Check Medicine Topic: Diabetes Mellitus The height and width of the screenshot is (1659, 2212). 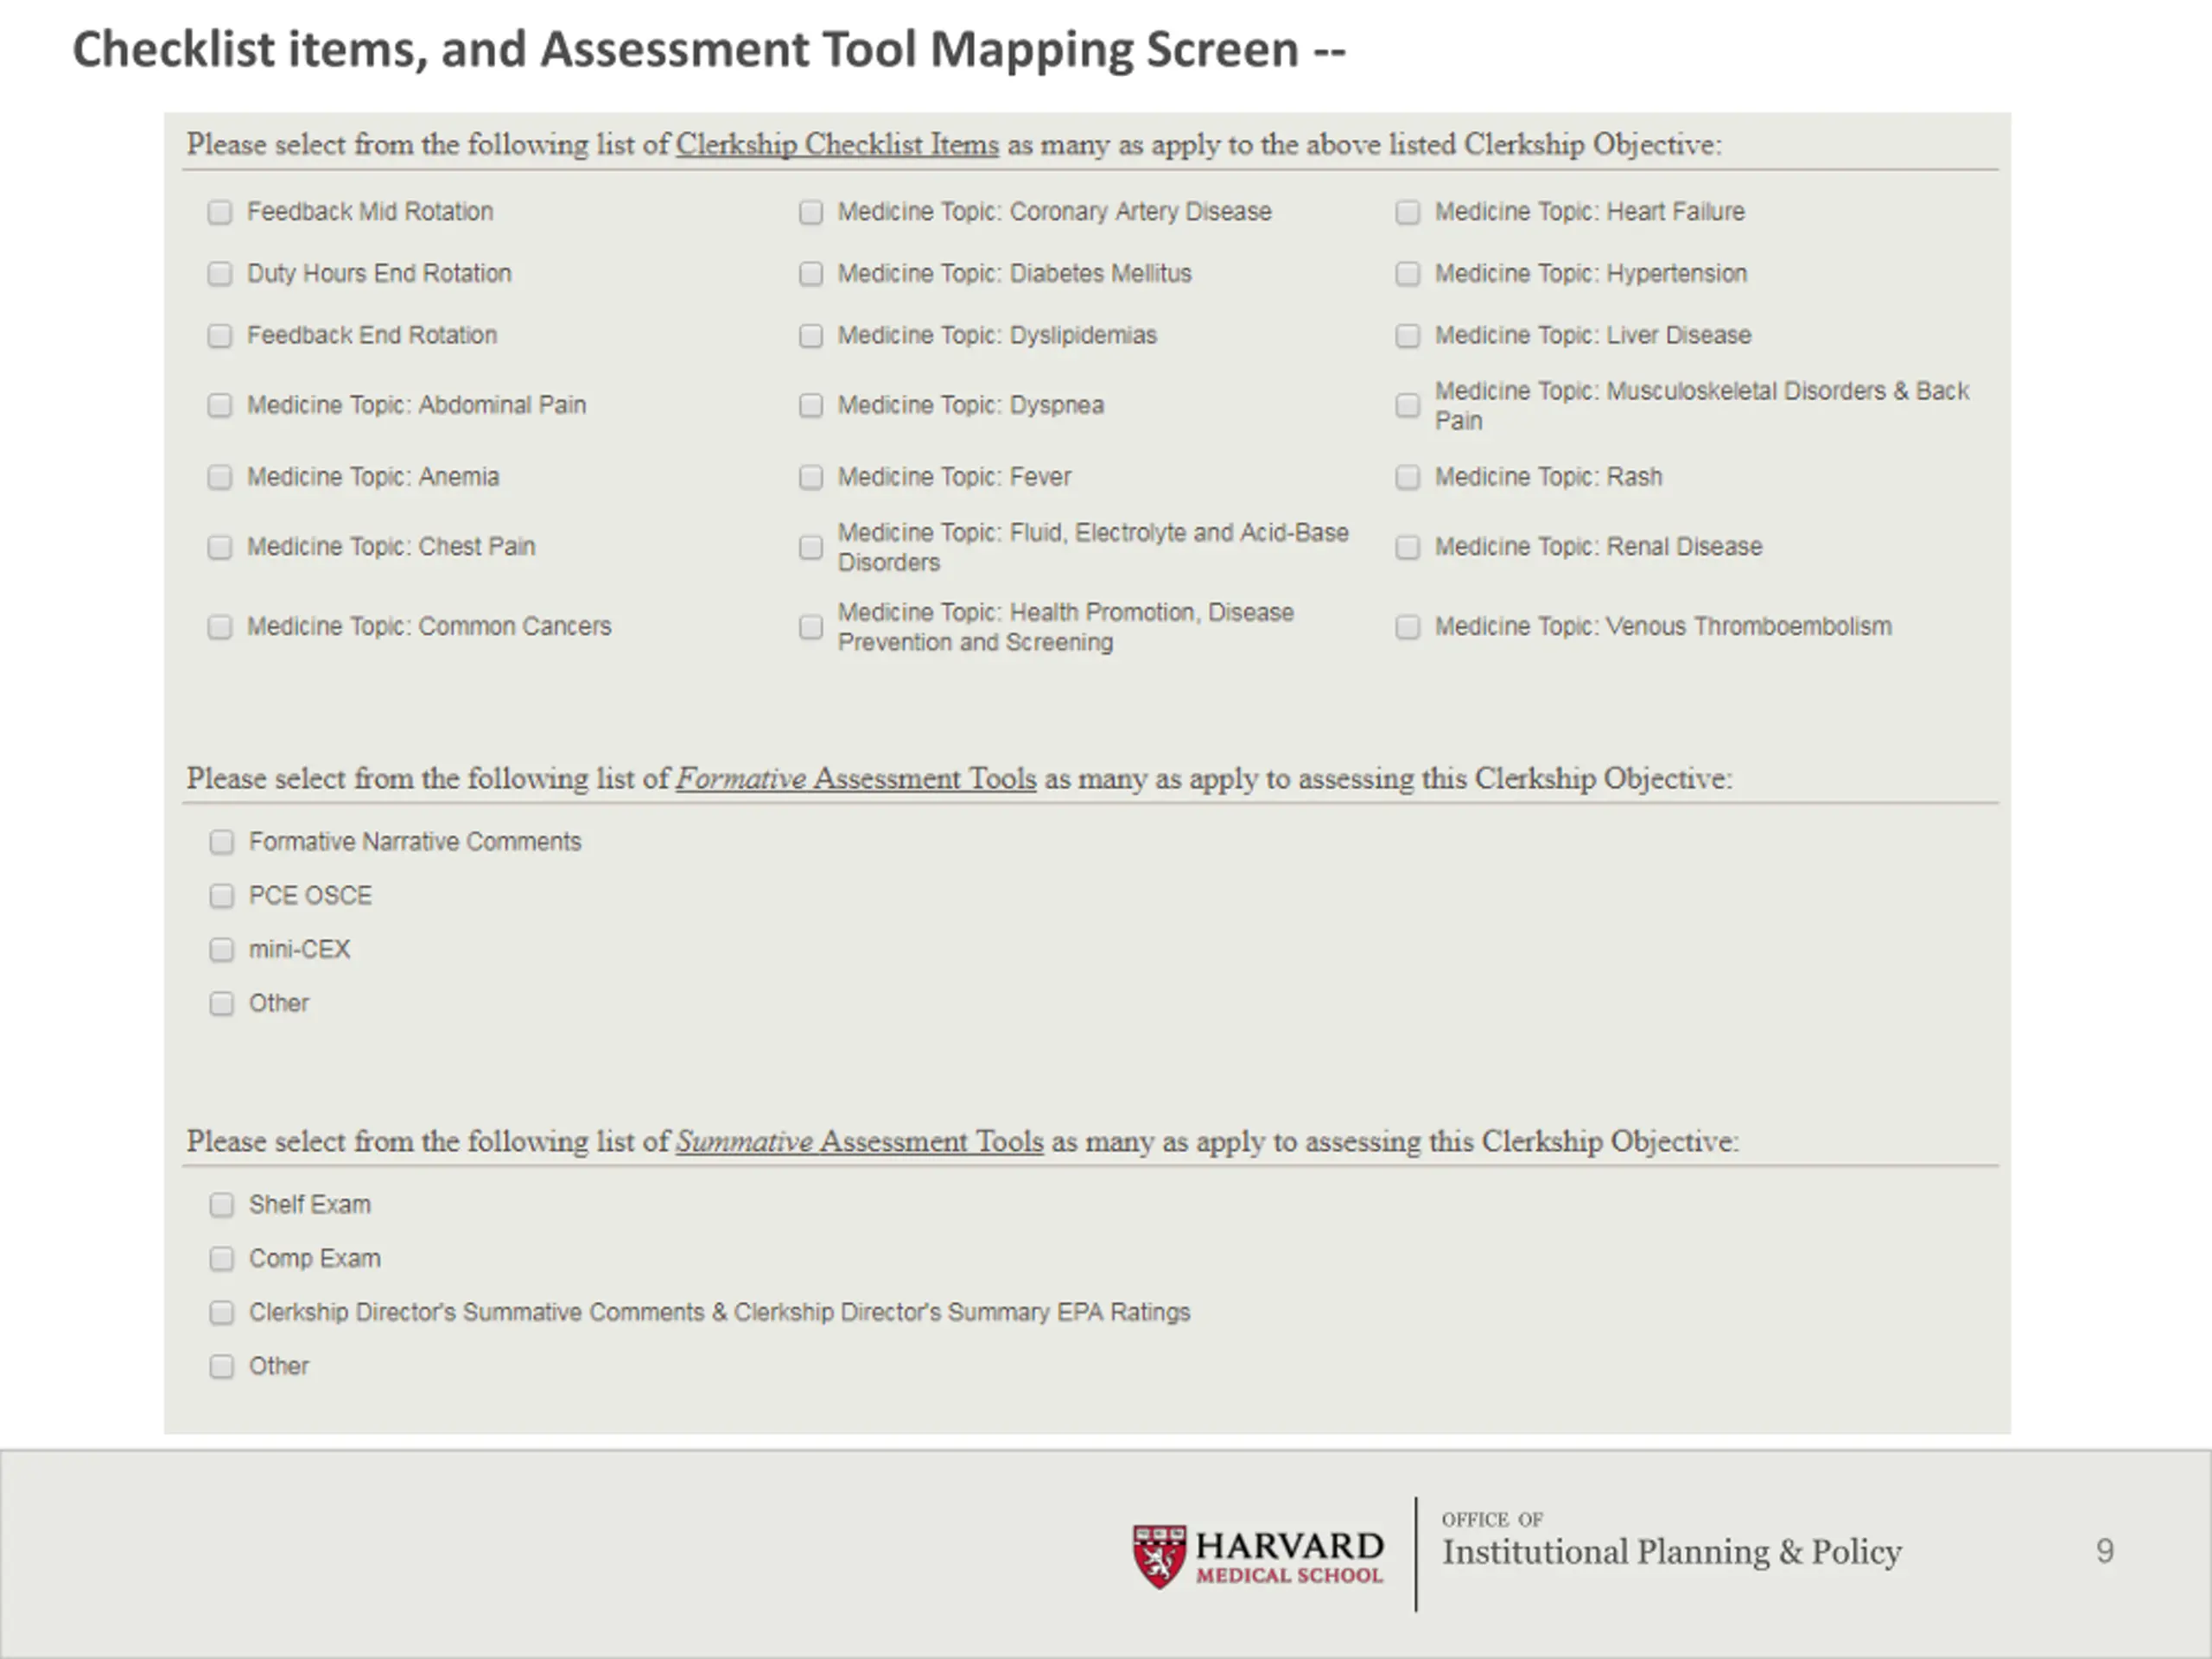tap(811, 274)
